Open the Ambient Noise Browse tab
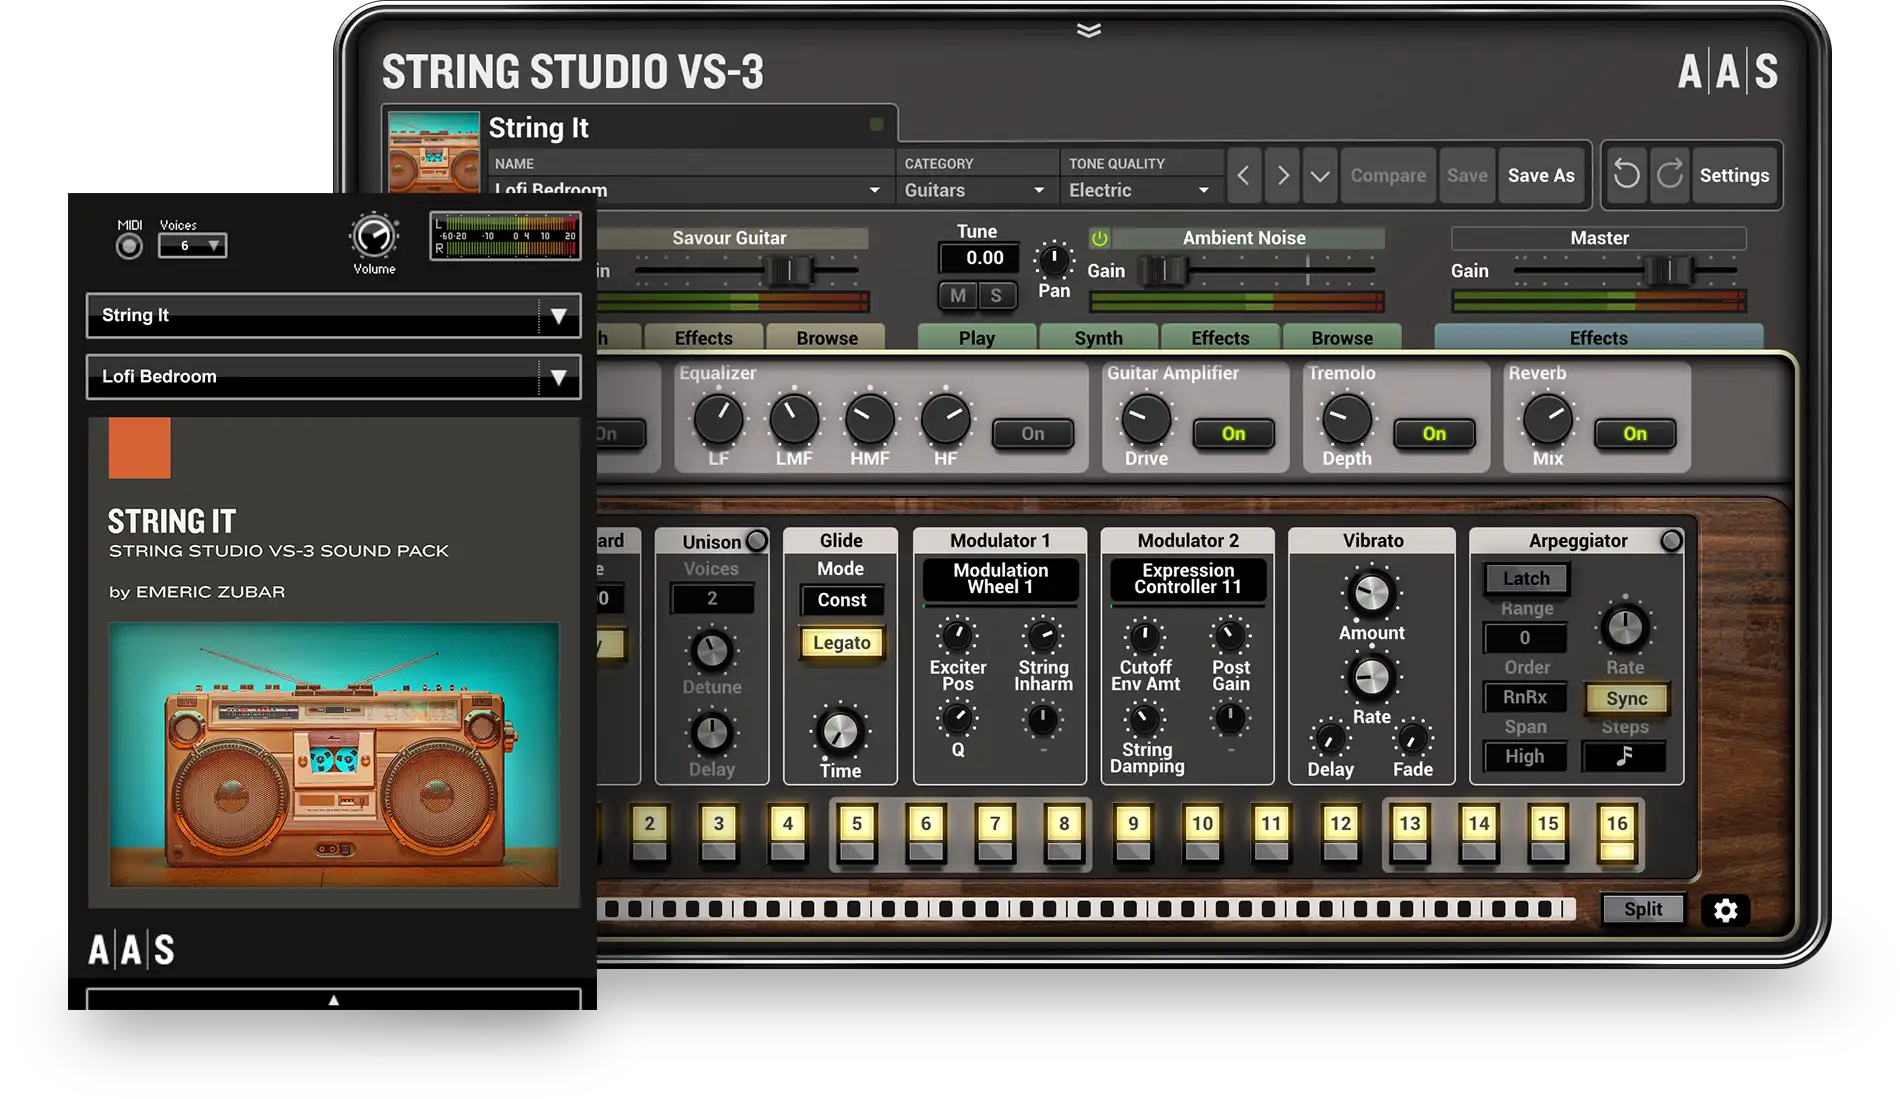The width and height of the screenshot is (1900, 1099). point(1342,338)
